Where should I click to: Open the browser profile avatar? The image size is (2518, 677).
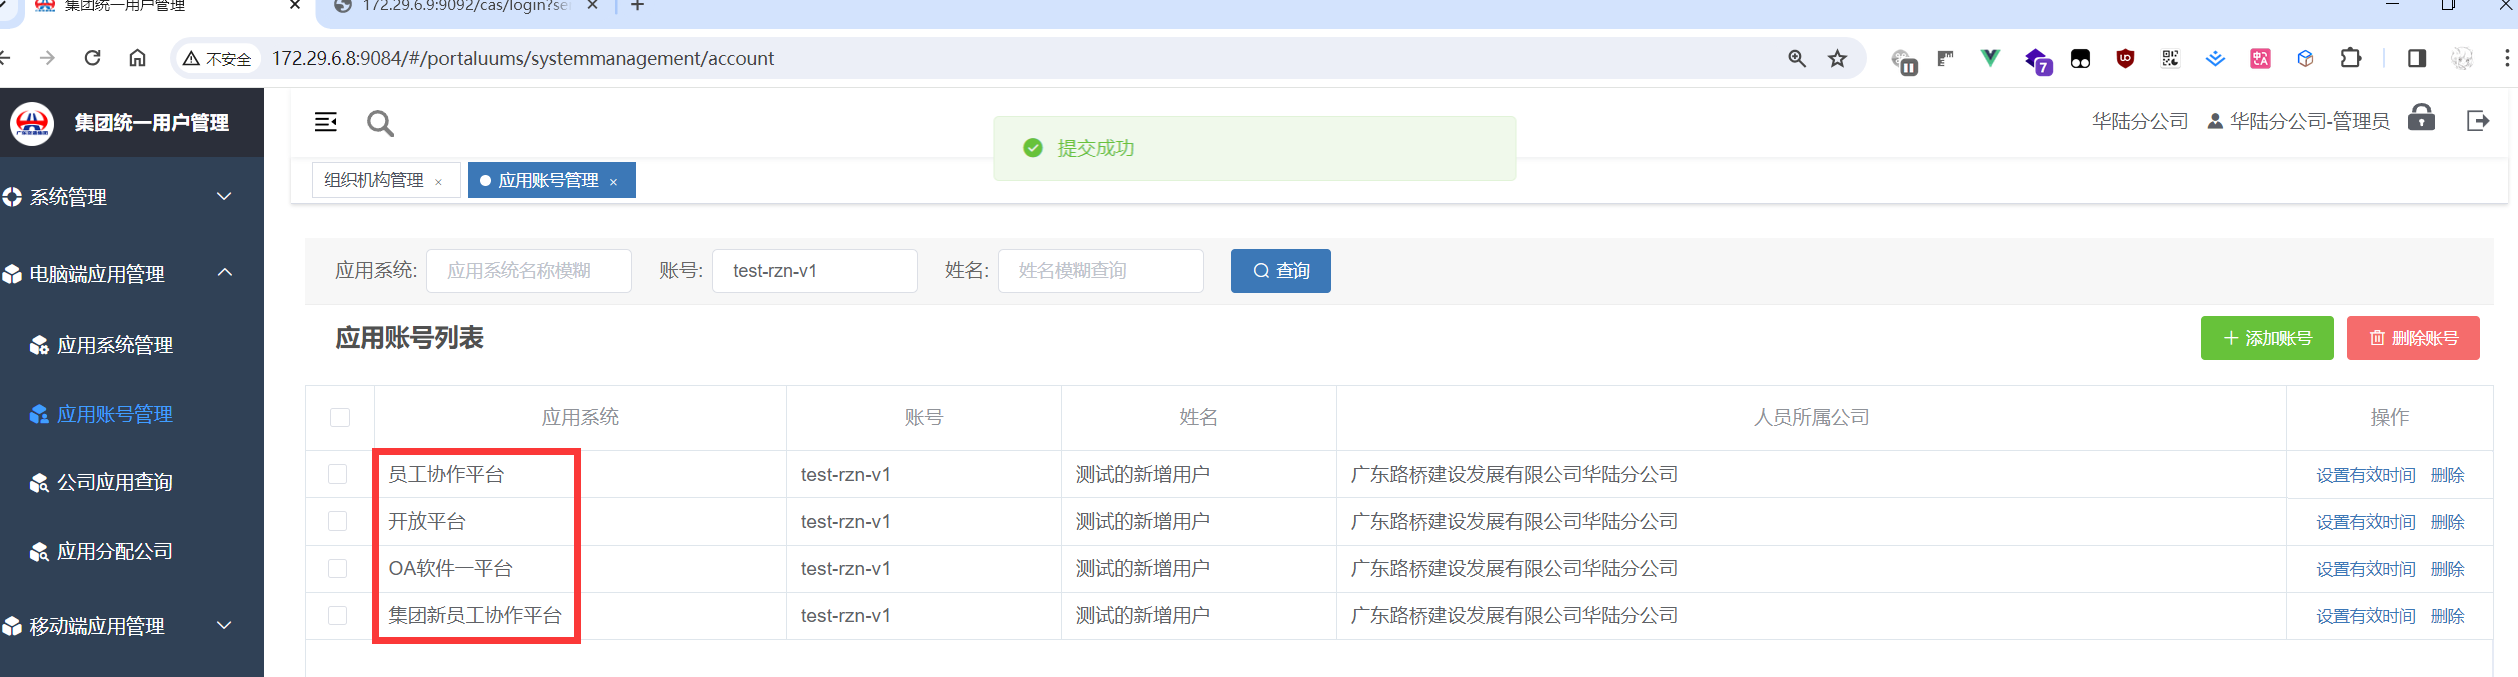[x=2462, y=58]
